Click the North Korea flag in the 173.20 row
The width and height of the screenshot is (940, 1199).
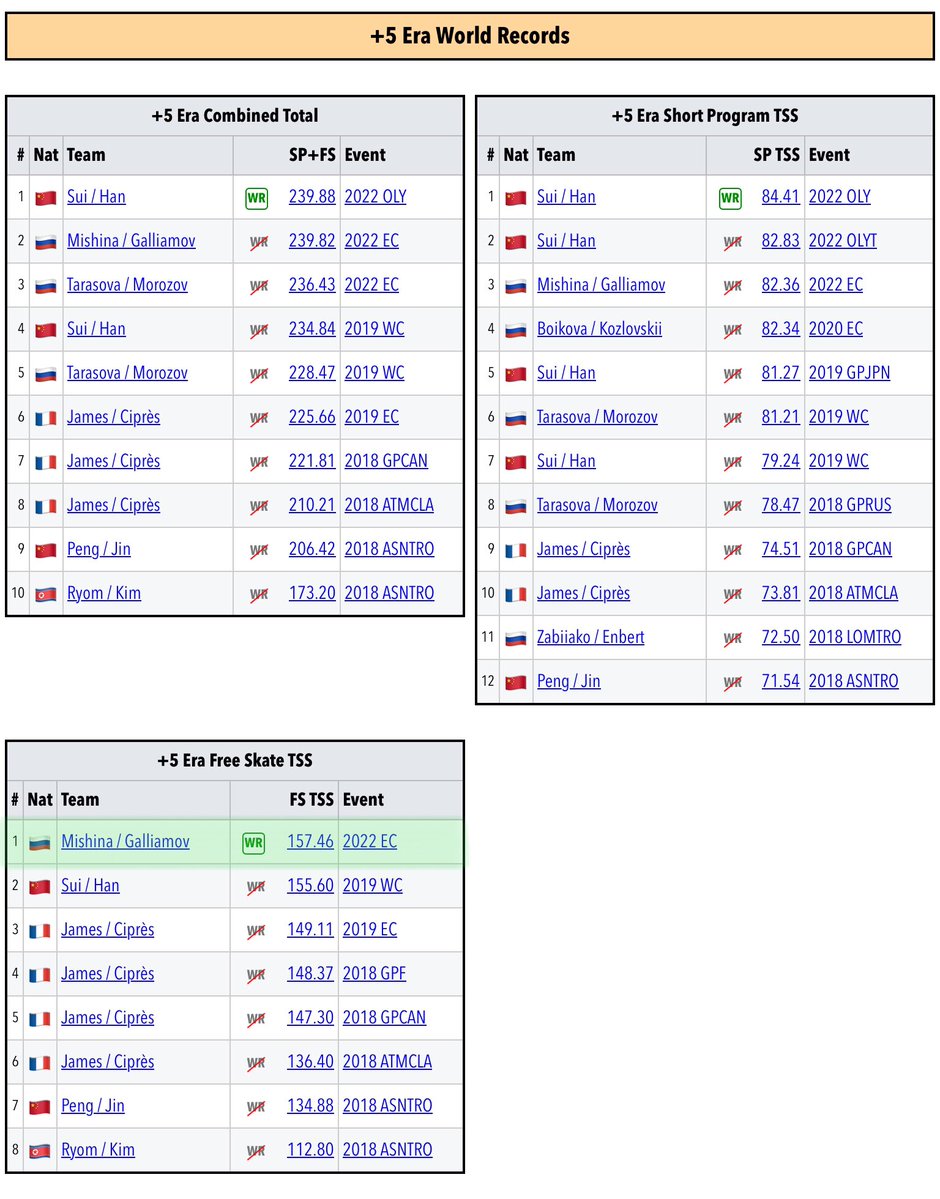click(x=46, y=595)
